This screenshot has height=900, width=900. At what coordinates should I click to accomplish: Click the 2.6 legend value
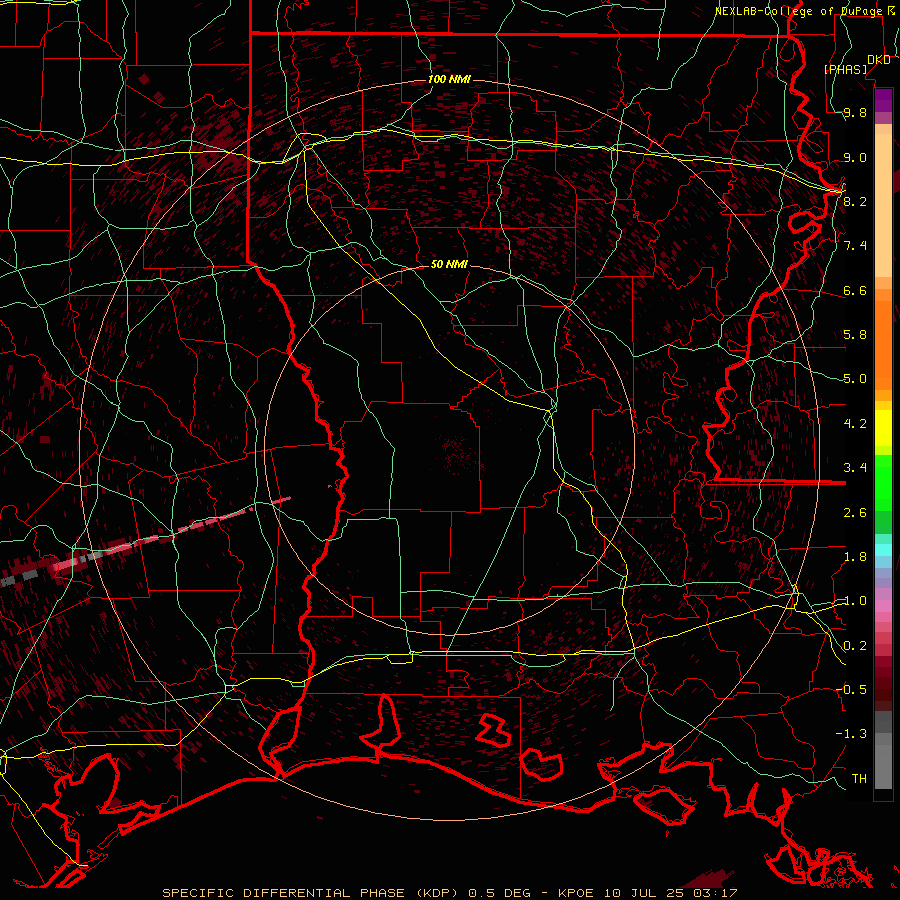tap(855, 513)
